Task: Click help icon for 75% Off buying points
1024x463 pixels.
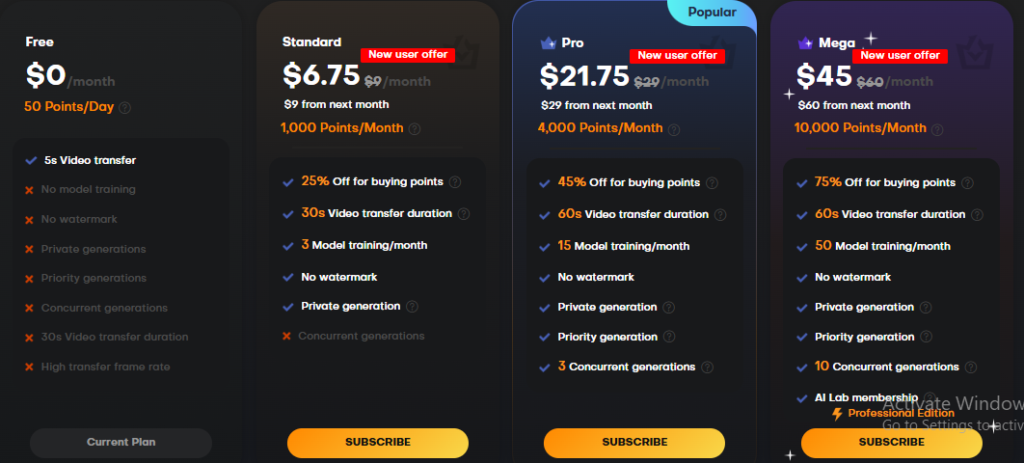Action: 968,183
